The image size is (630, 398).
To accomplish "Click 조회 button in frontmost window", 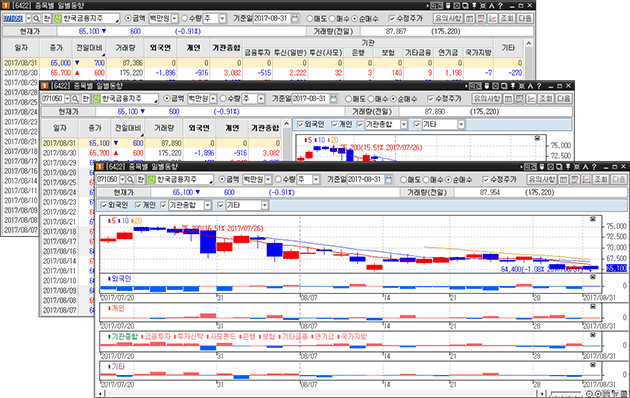I will pos(600,180).
